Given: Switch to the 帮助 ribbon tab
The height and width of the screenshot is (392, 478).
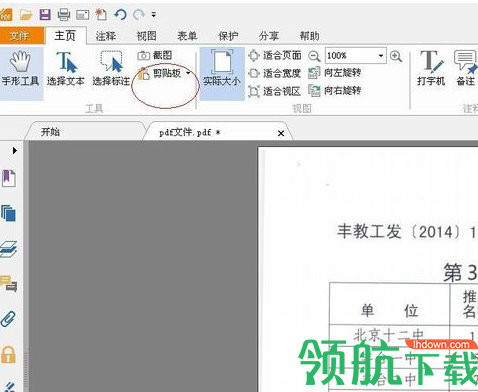Looking at the screenshot, I should click(309, 36).
